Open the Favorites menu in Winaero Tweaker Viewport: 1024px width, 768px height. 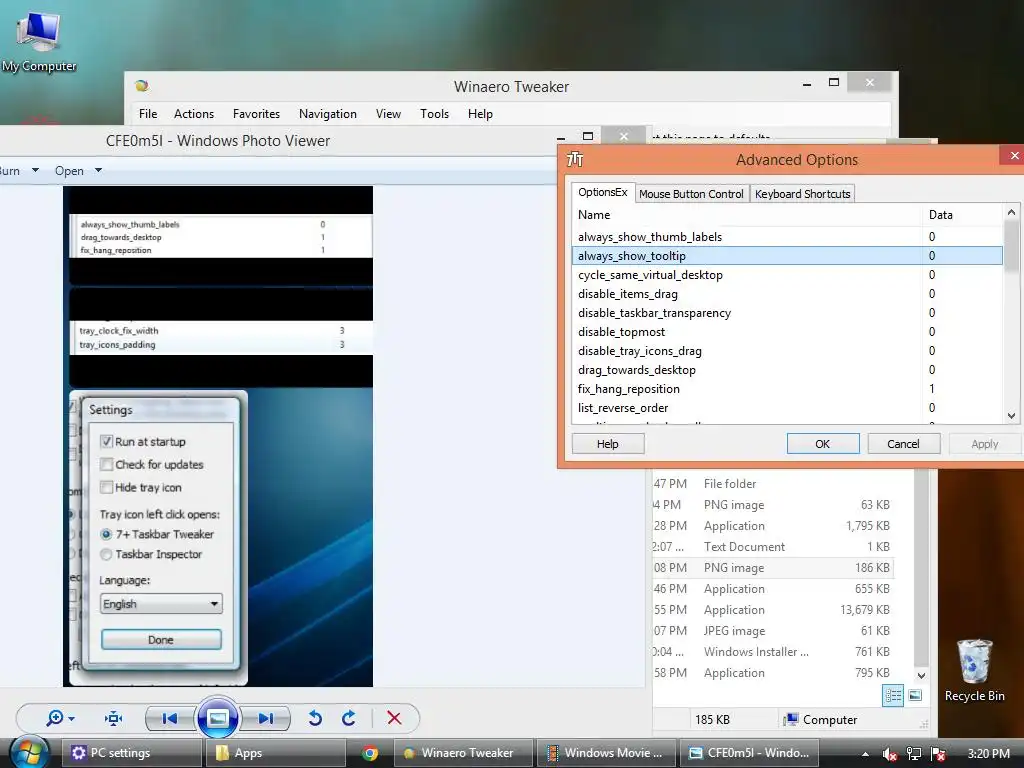pos(257,114)
